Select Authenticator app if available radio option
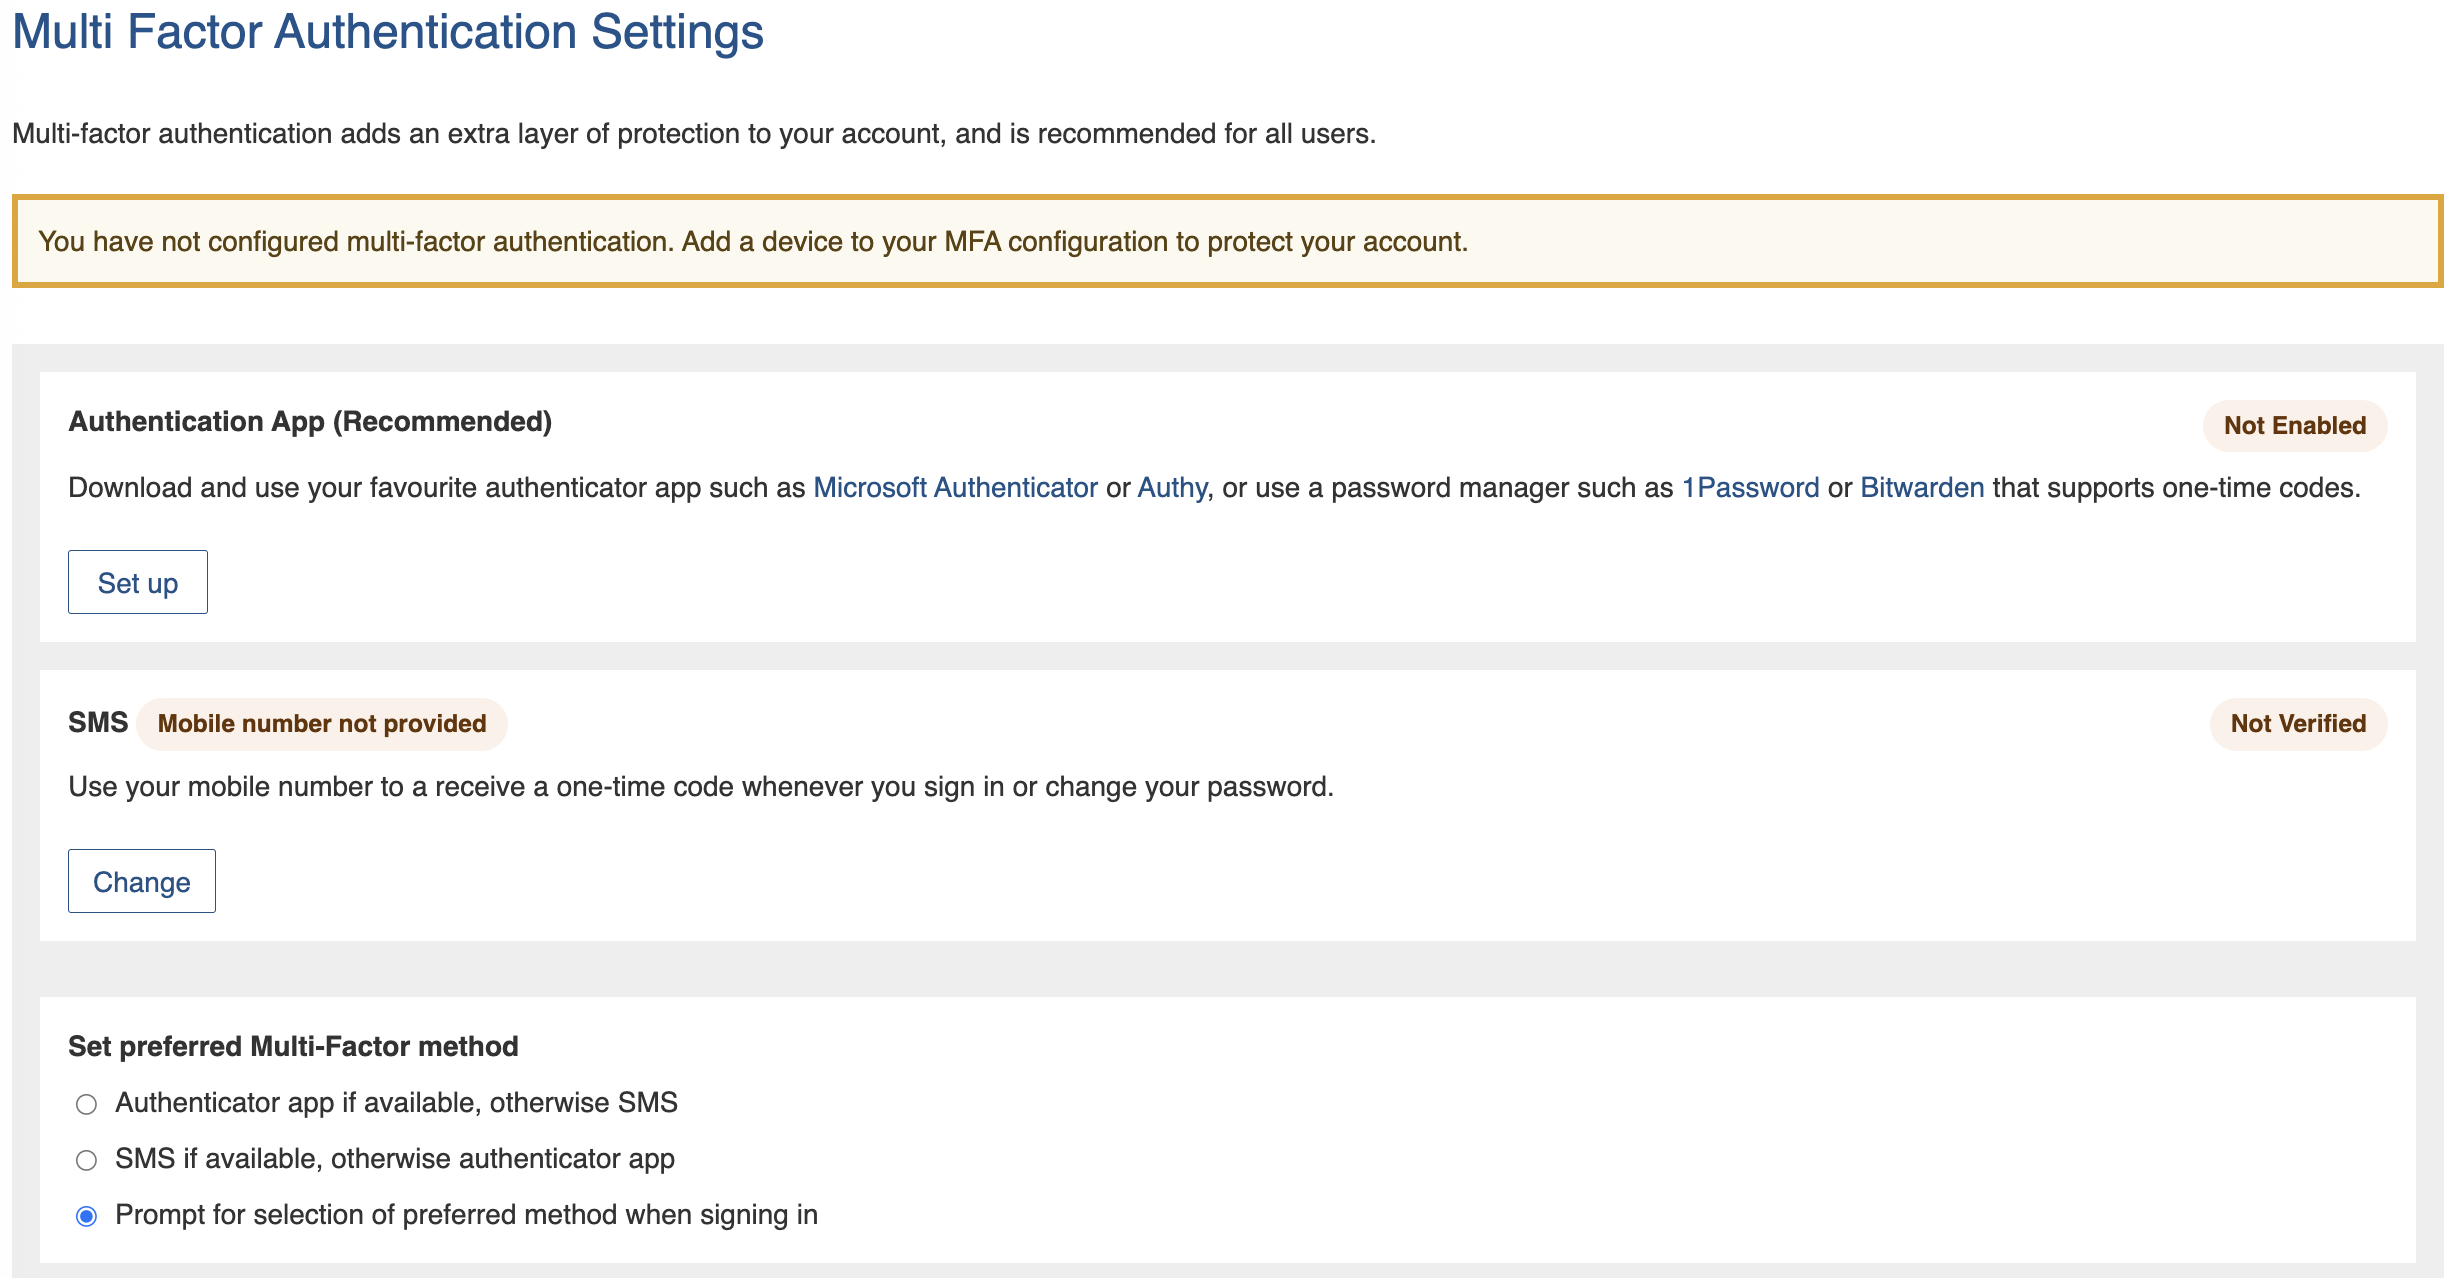 tap(87, 1104)
